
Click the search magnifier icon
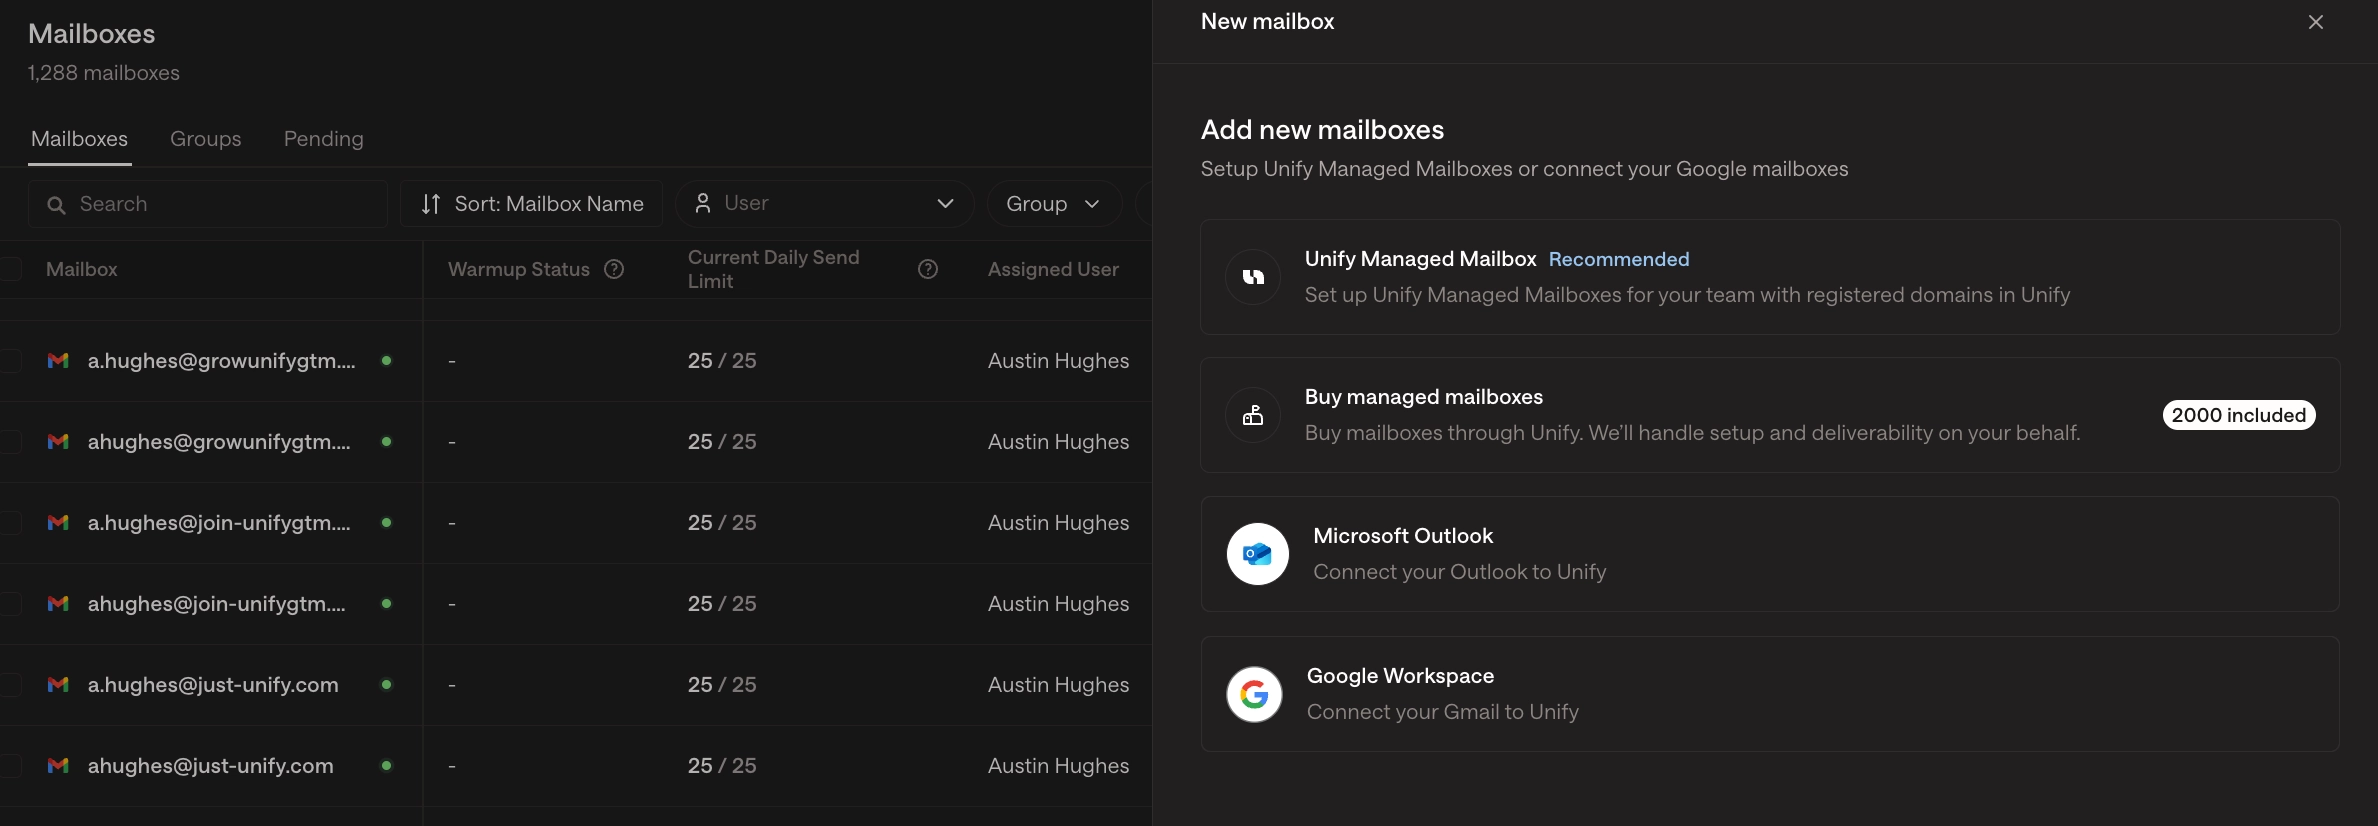click(57, 205)
